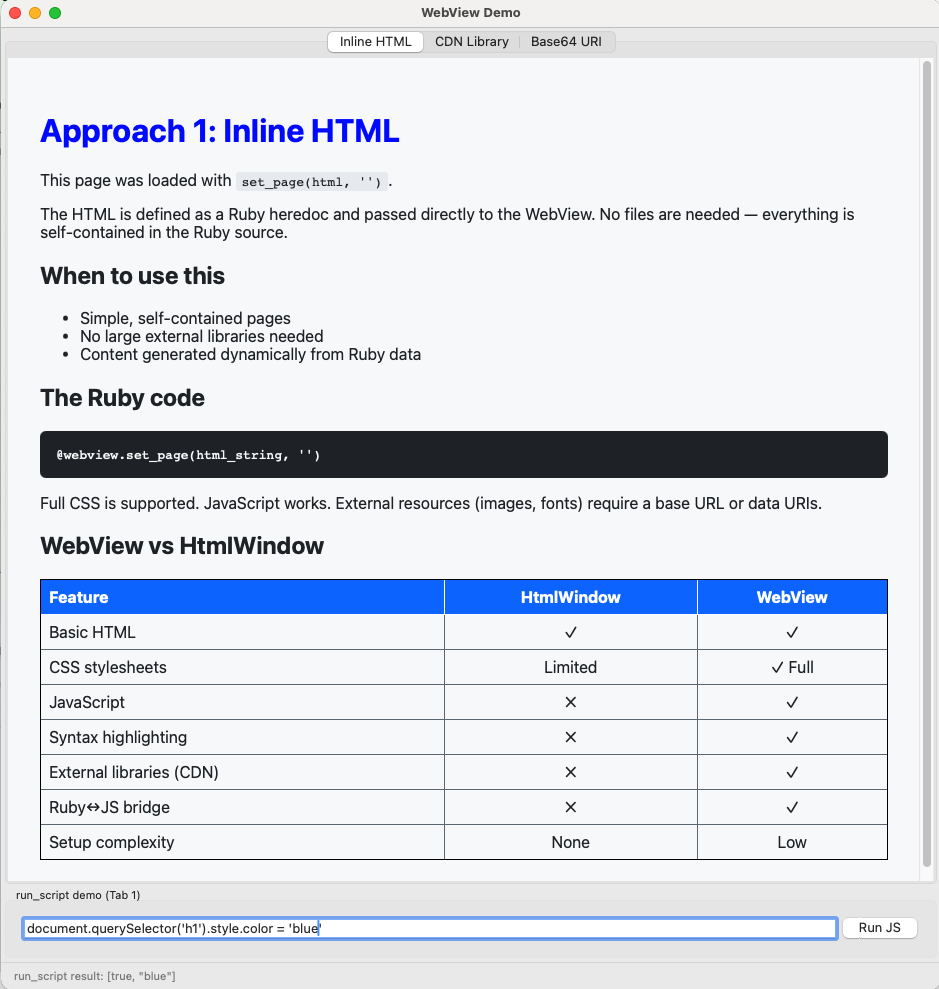Click the JavaScript command input field
Image resolution: width=939 pixels, height=989 pixels.
coord(430,928)
